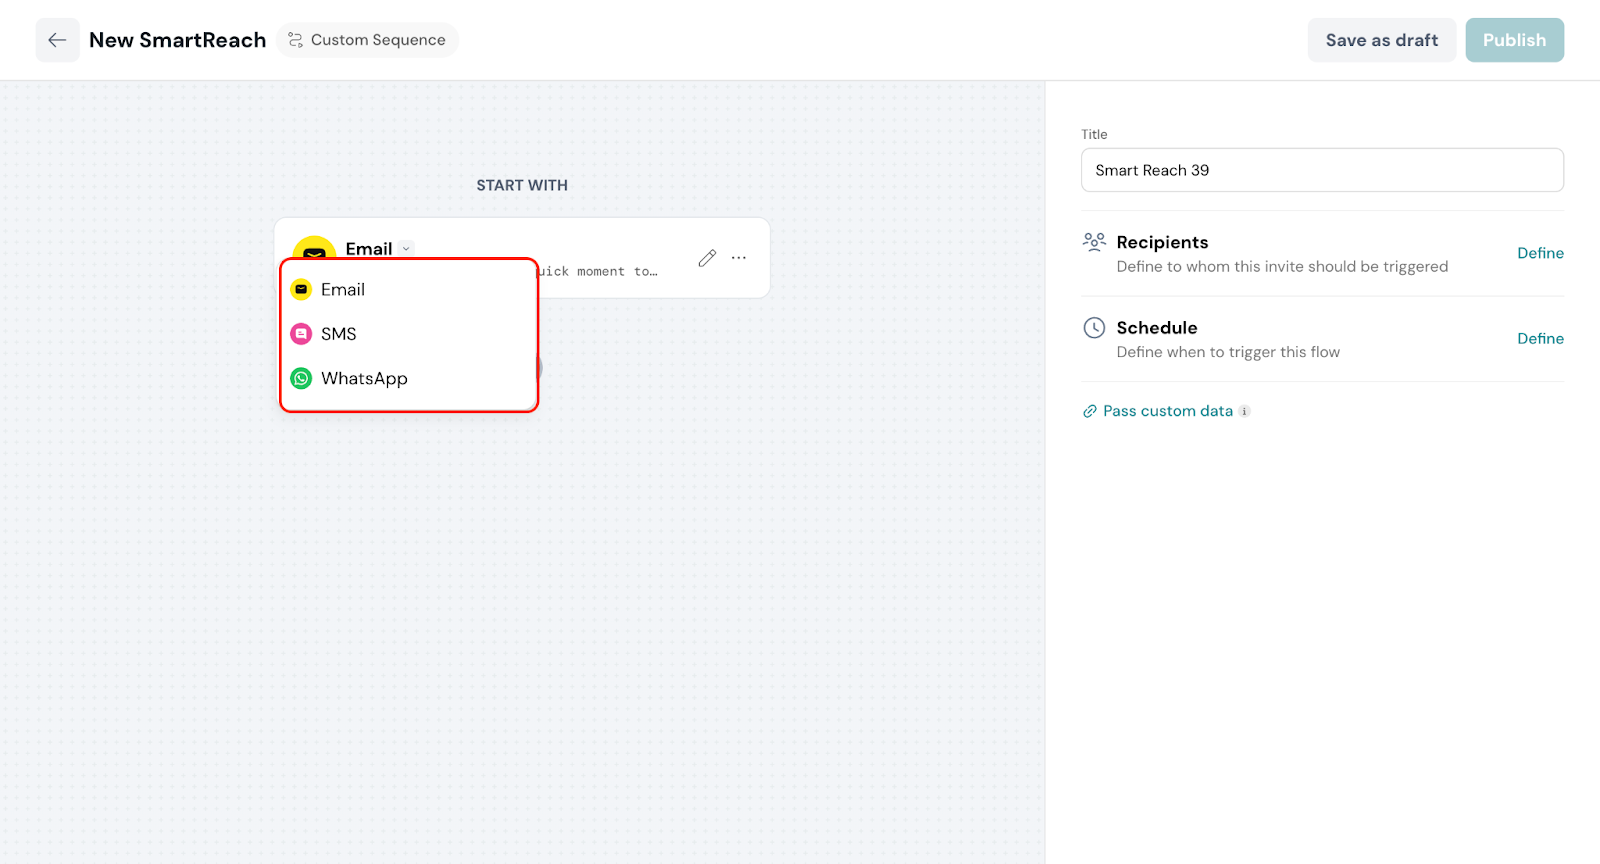Click the pink SMS chat icon
The image size is (1600, 864).
pyautogui.click(x=301, y=334)
